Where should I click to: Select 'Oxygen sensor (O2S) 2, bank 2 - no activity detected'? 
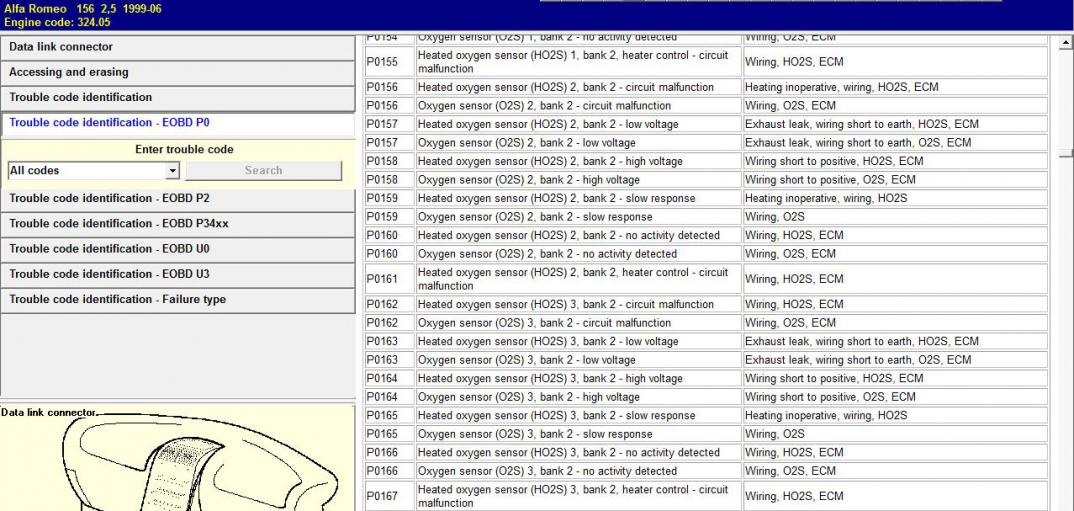coord(579,253)
